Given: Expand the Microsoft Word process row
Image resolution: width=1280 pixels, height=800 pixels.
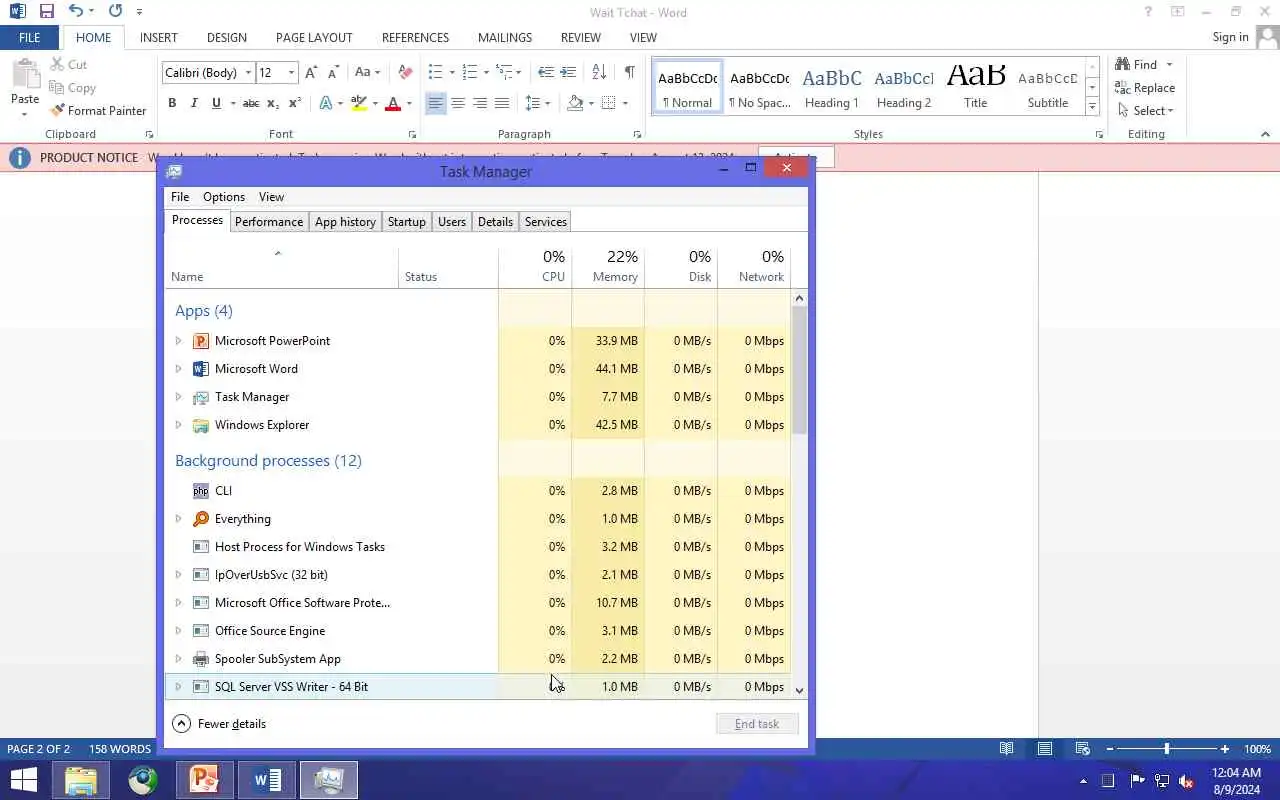Looking at the screenshot, I should tap(178, 369).
